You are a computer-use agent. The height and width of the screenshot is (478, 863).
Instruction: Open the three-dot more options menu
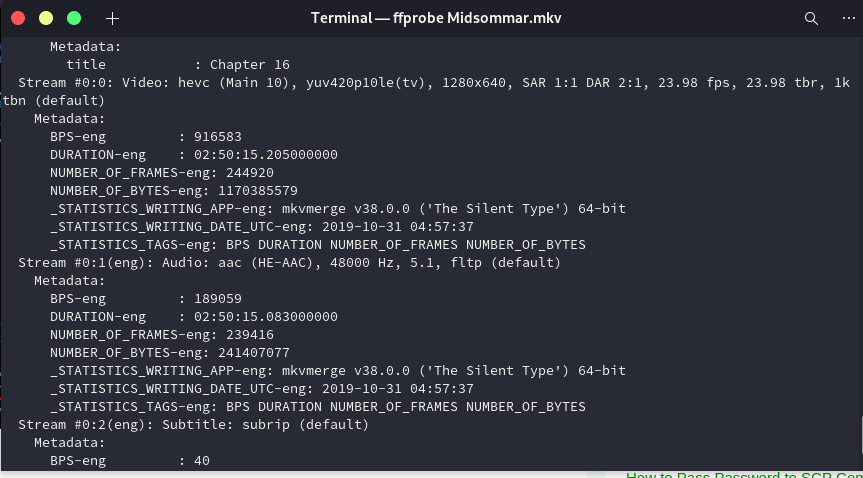point(849,18)
